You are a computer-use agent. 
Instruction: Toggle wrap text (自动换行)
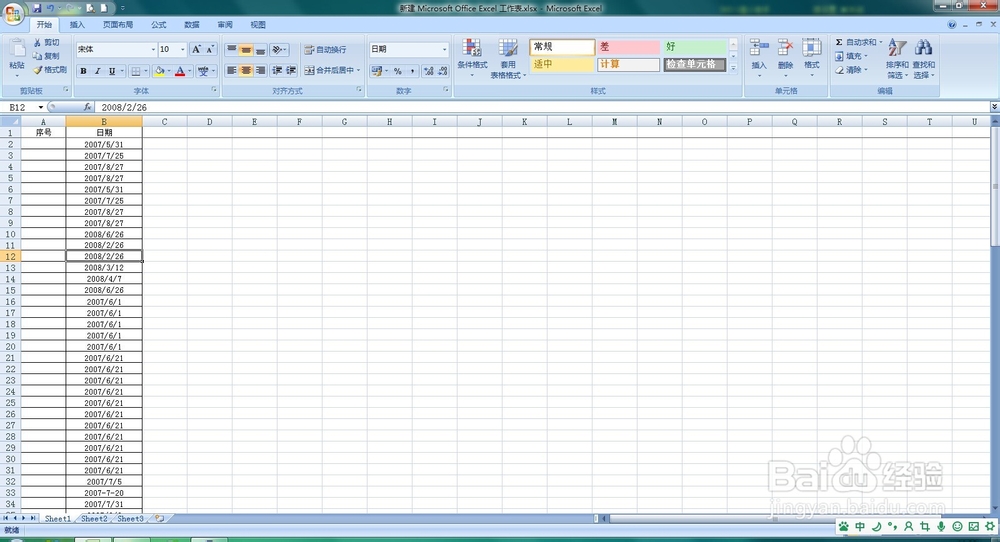(x=325, y=49)
